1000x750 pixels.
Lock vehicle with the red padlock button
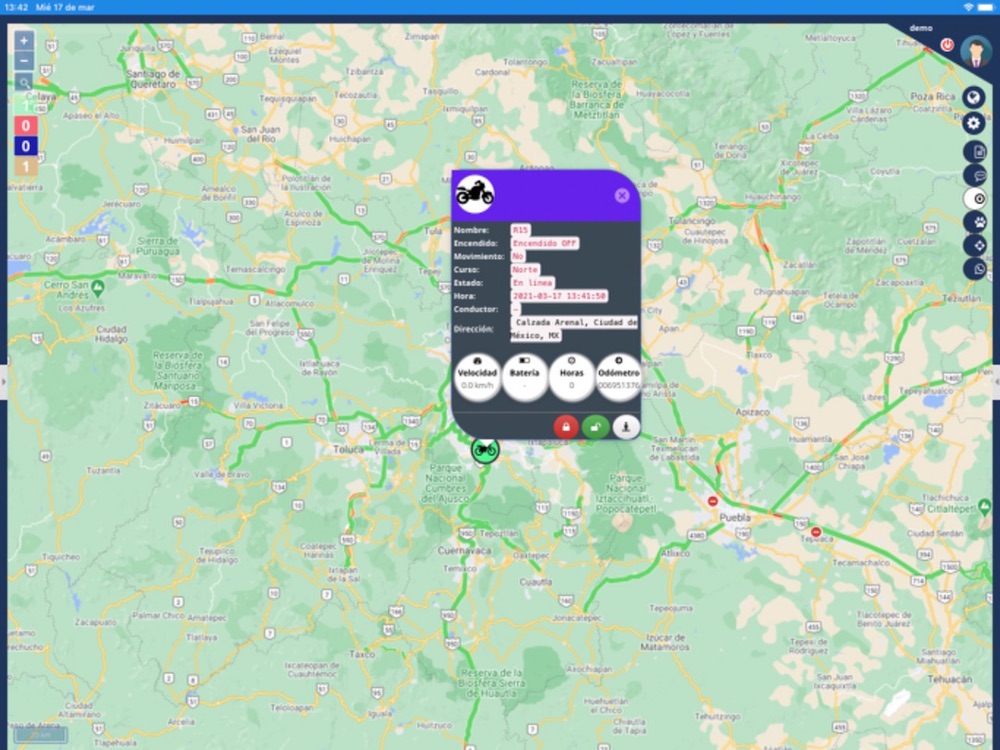coord(566,427)
